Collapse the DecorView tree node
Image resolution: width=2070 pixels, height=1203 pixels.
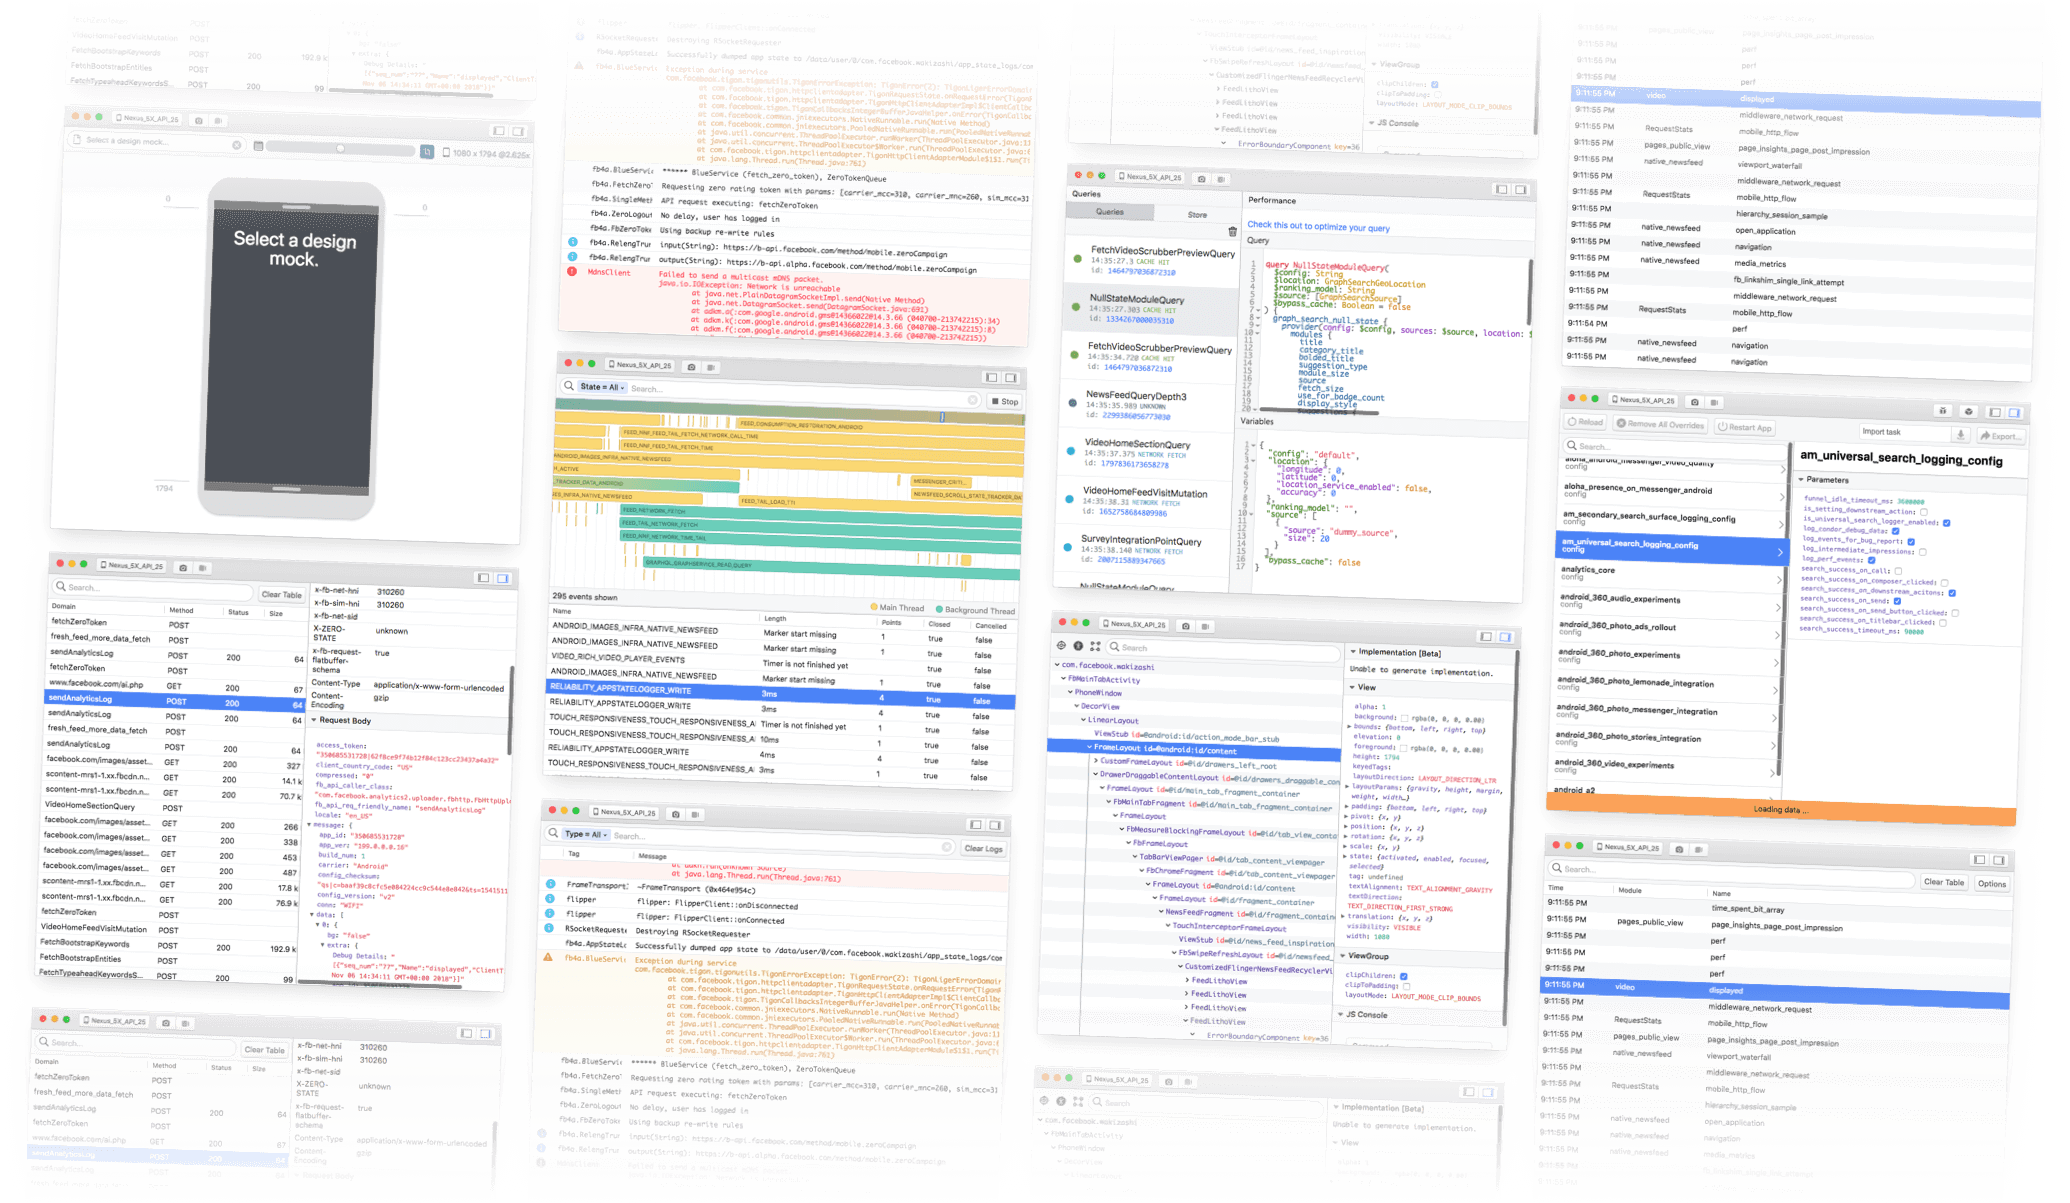click(1076, 706)
